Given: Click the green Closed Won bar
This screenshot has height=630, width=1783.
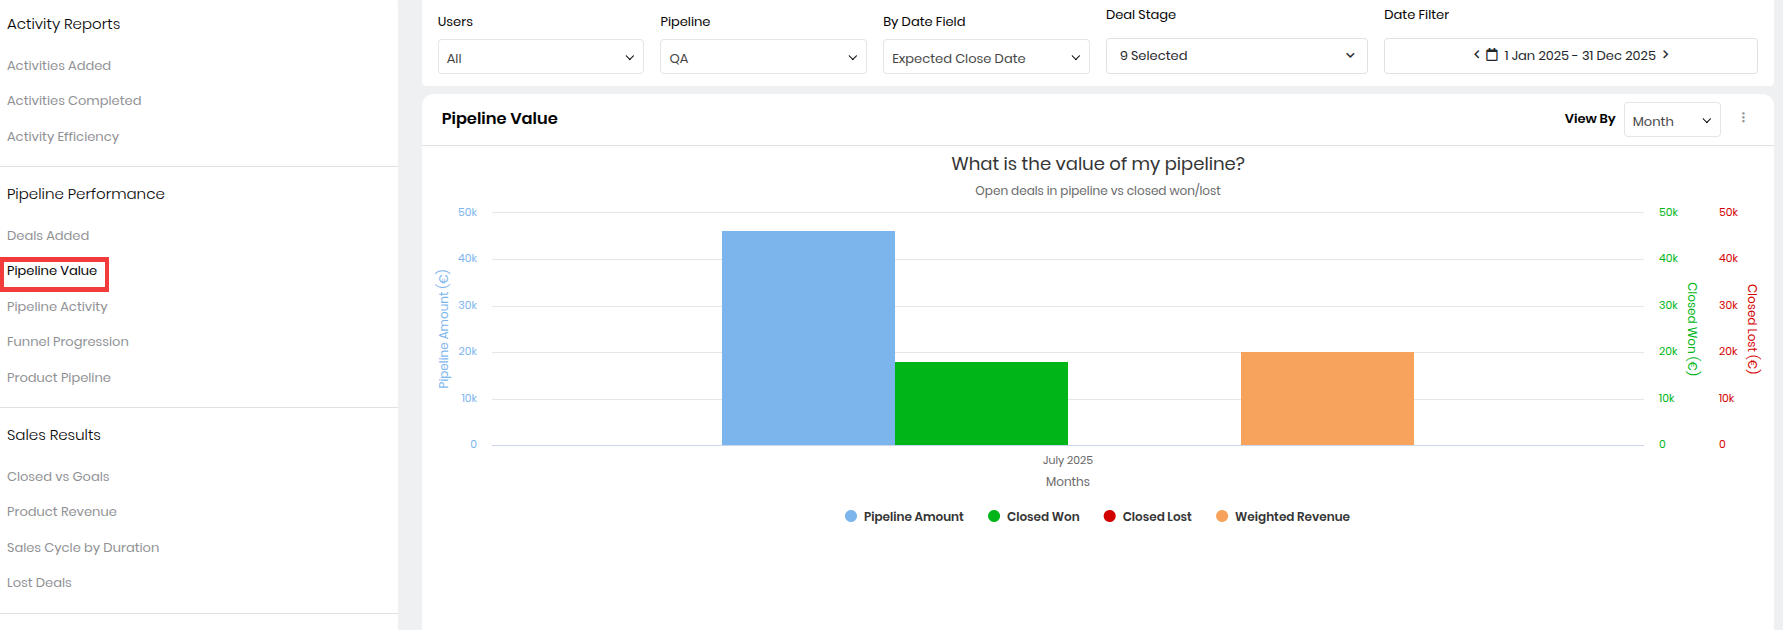Looking at the screenshot, I should 981,404.
